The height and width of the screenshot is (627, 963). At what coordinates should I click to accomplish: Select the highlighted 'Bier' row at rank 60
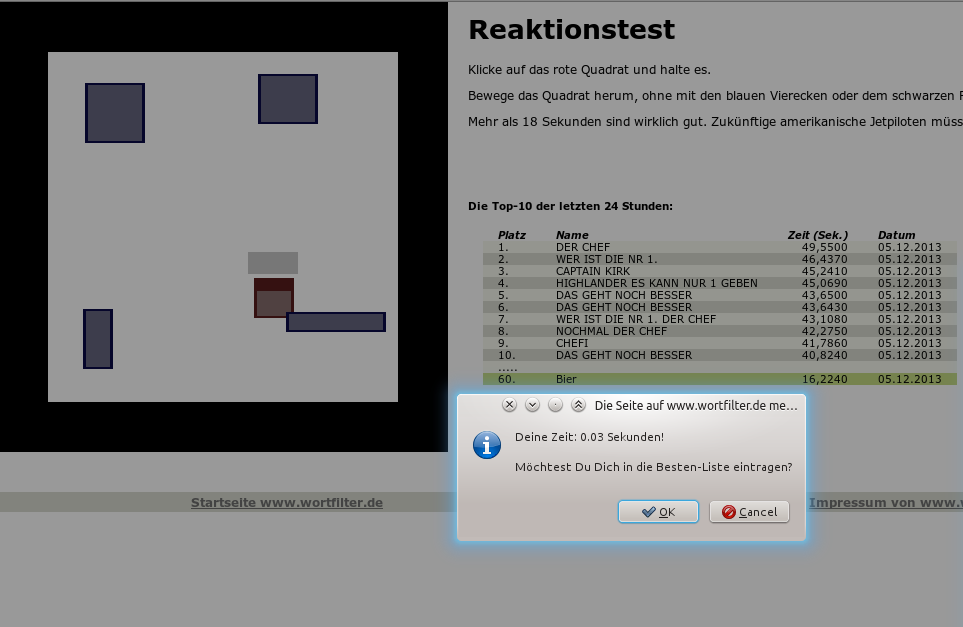719,379
